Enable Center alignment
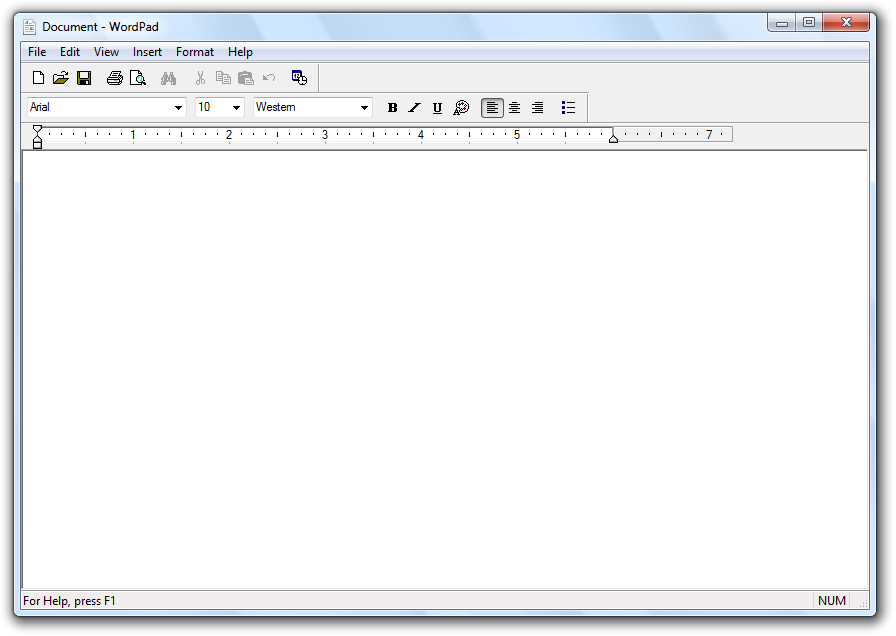This screenshot has width=896, height=636. [514, 107]
